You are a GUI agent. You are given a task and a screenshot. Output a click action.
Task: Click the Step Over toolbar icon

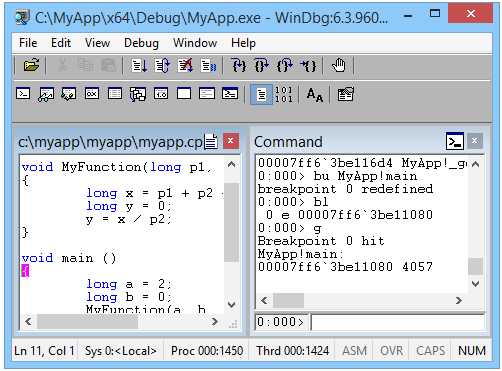click(262, 65)
